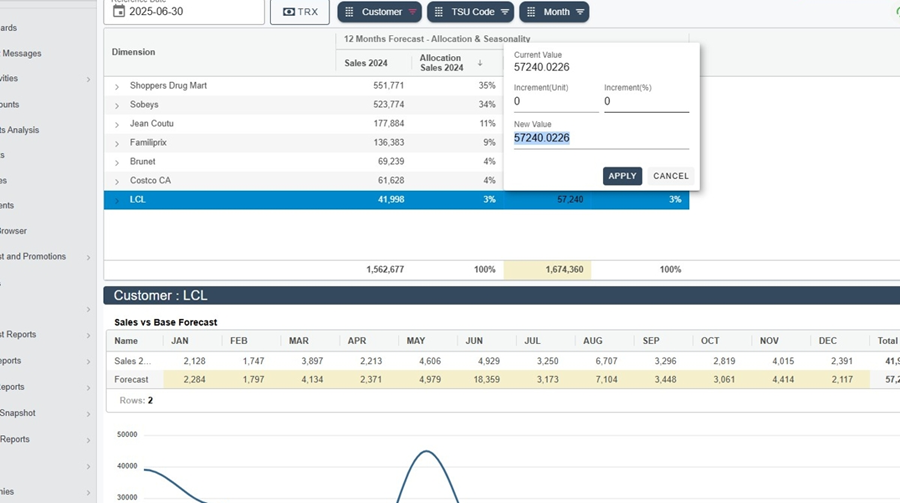
Task: Select Brunet sales value 69,239
Action: click(x=391, y=161)
